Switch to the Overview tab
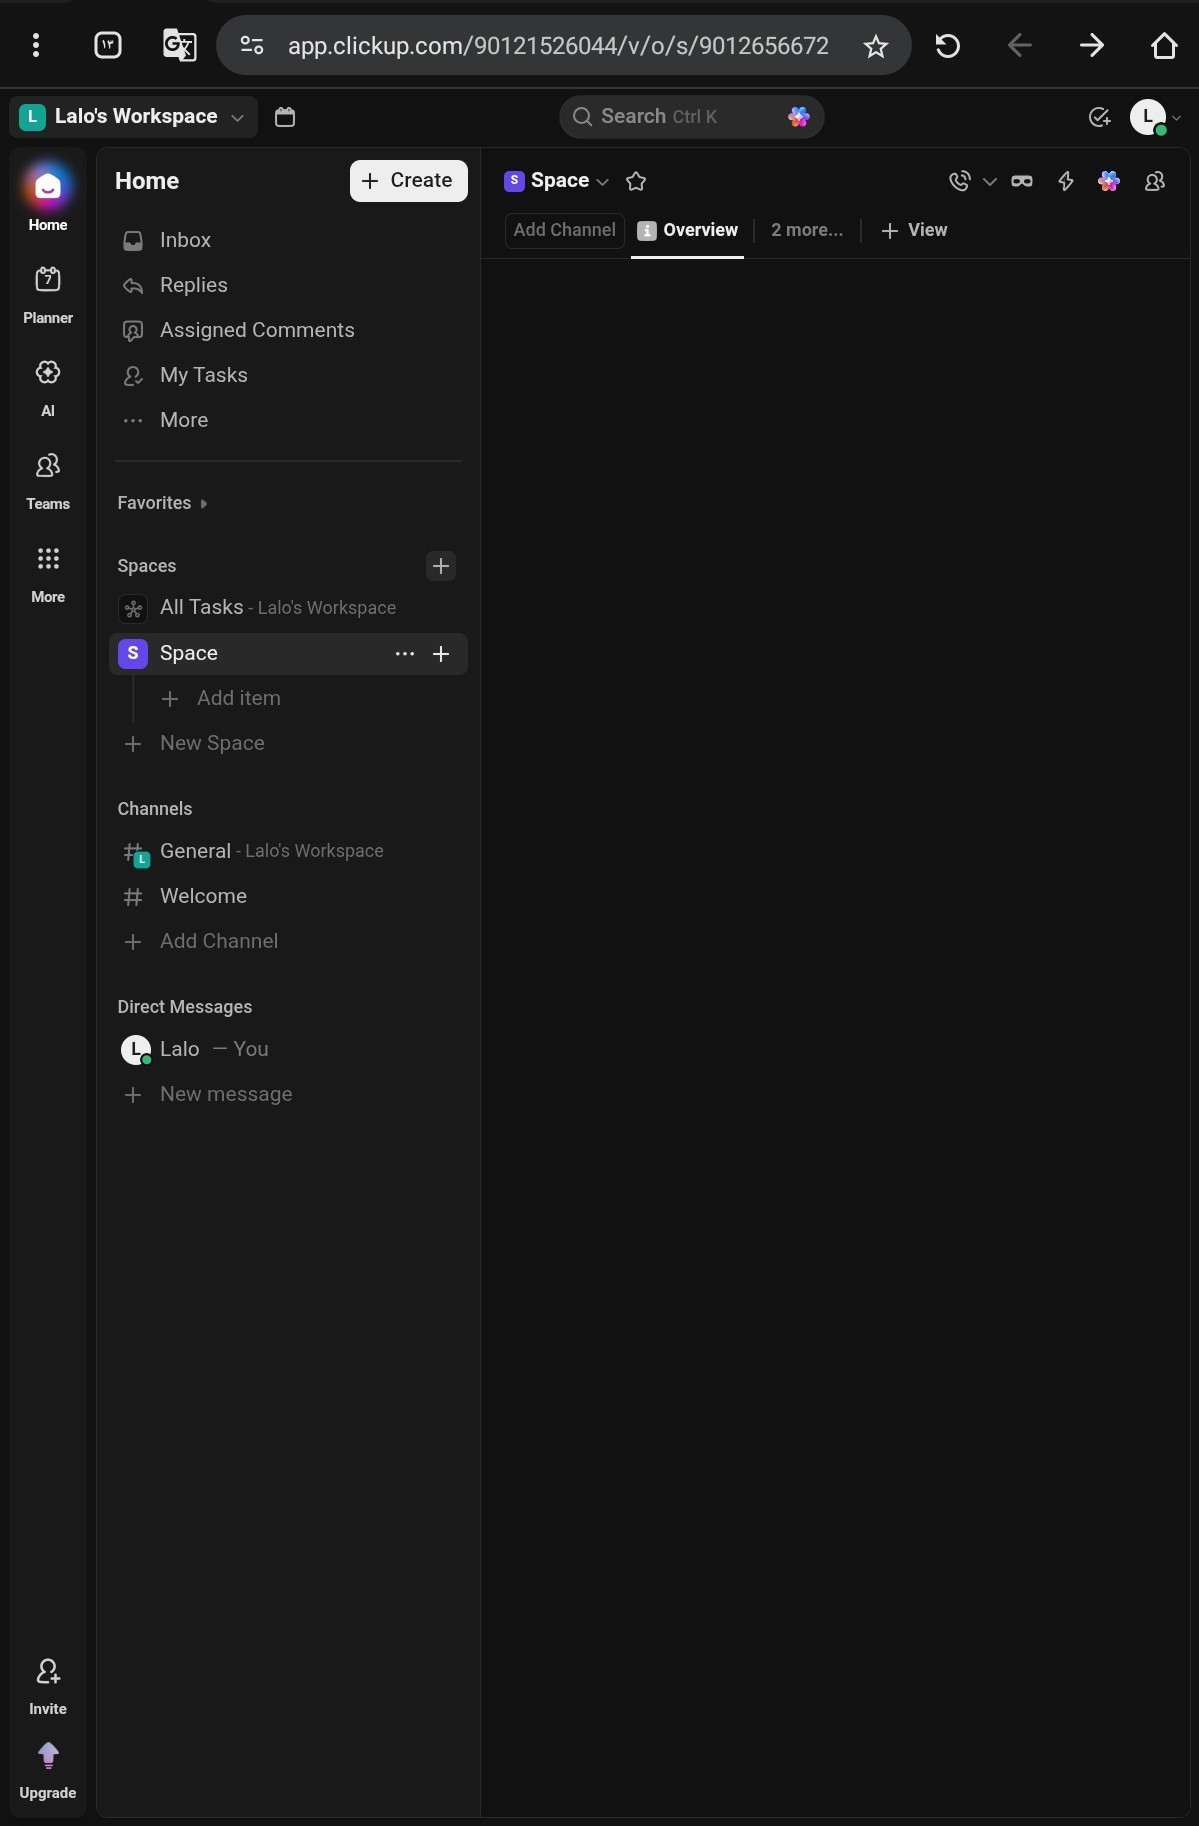Screen dimensions: 1199x1826 pos(688,230)
